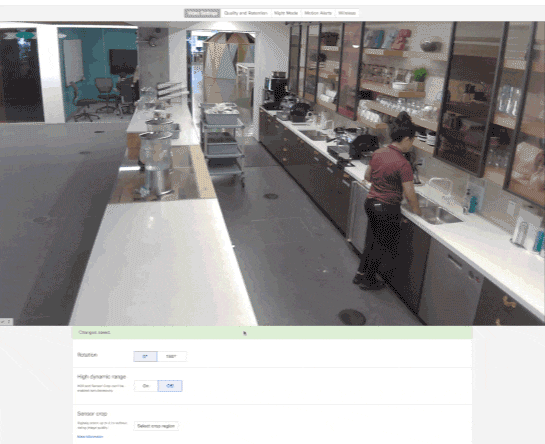Viewport: 545px width, 444px height.
Task: Click the small pencil icon on the video overlay
Action: [x=3, y=322]
